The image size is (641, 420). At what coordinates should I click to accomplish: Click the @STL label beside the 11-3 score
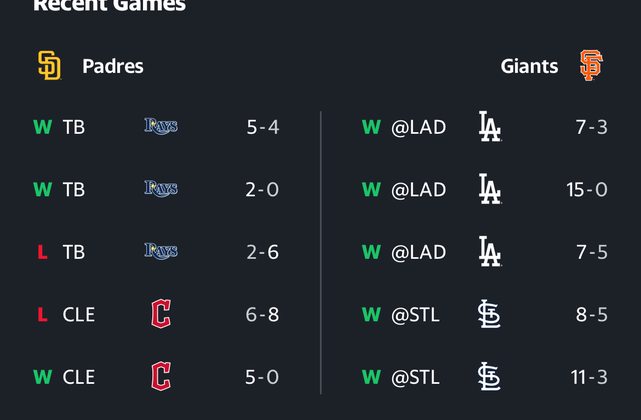[x=415, y=377]
